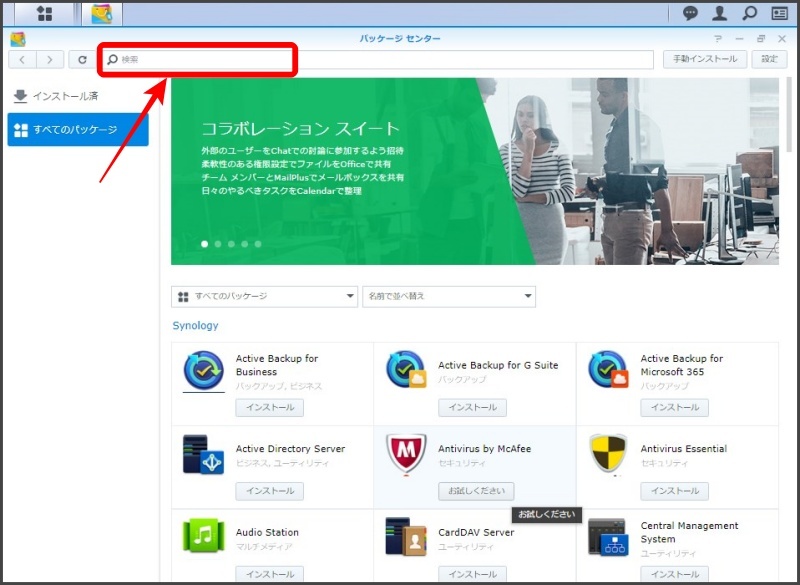
Task: Click the back navigation arrow
Action: point(22,60)
